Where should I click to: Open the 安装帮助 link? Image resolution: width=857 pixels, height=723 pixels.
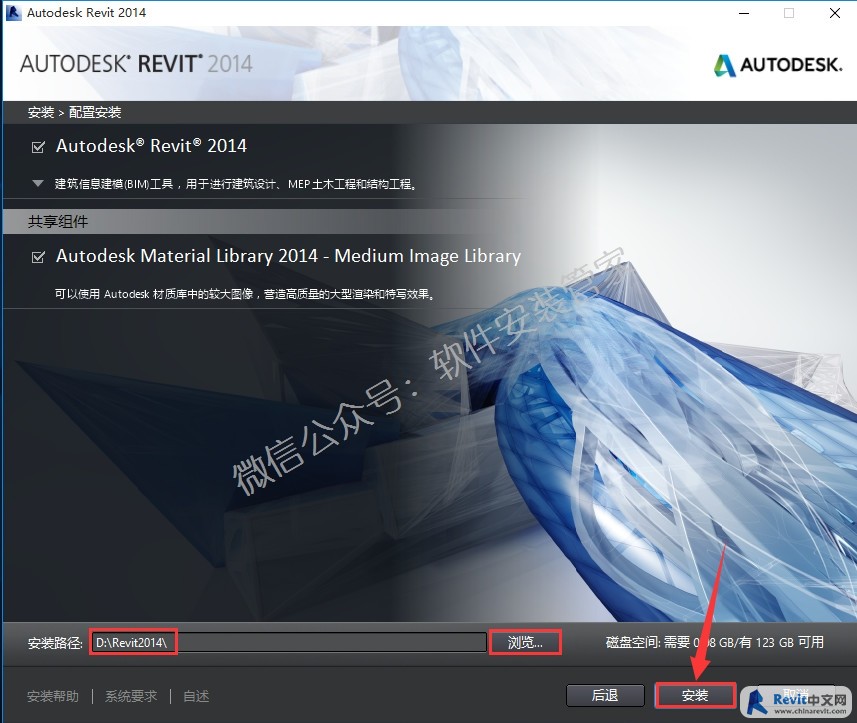[x=53, y=696]
